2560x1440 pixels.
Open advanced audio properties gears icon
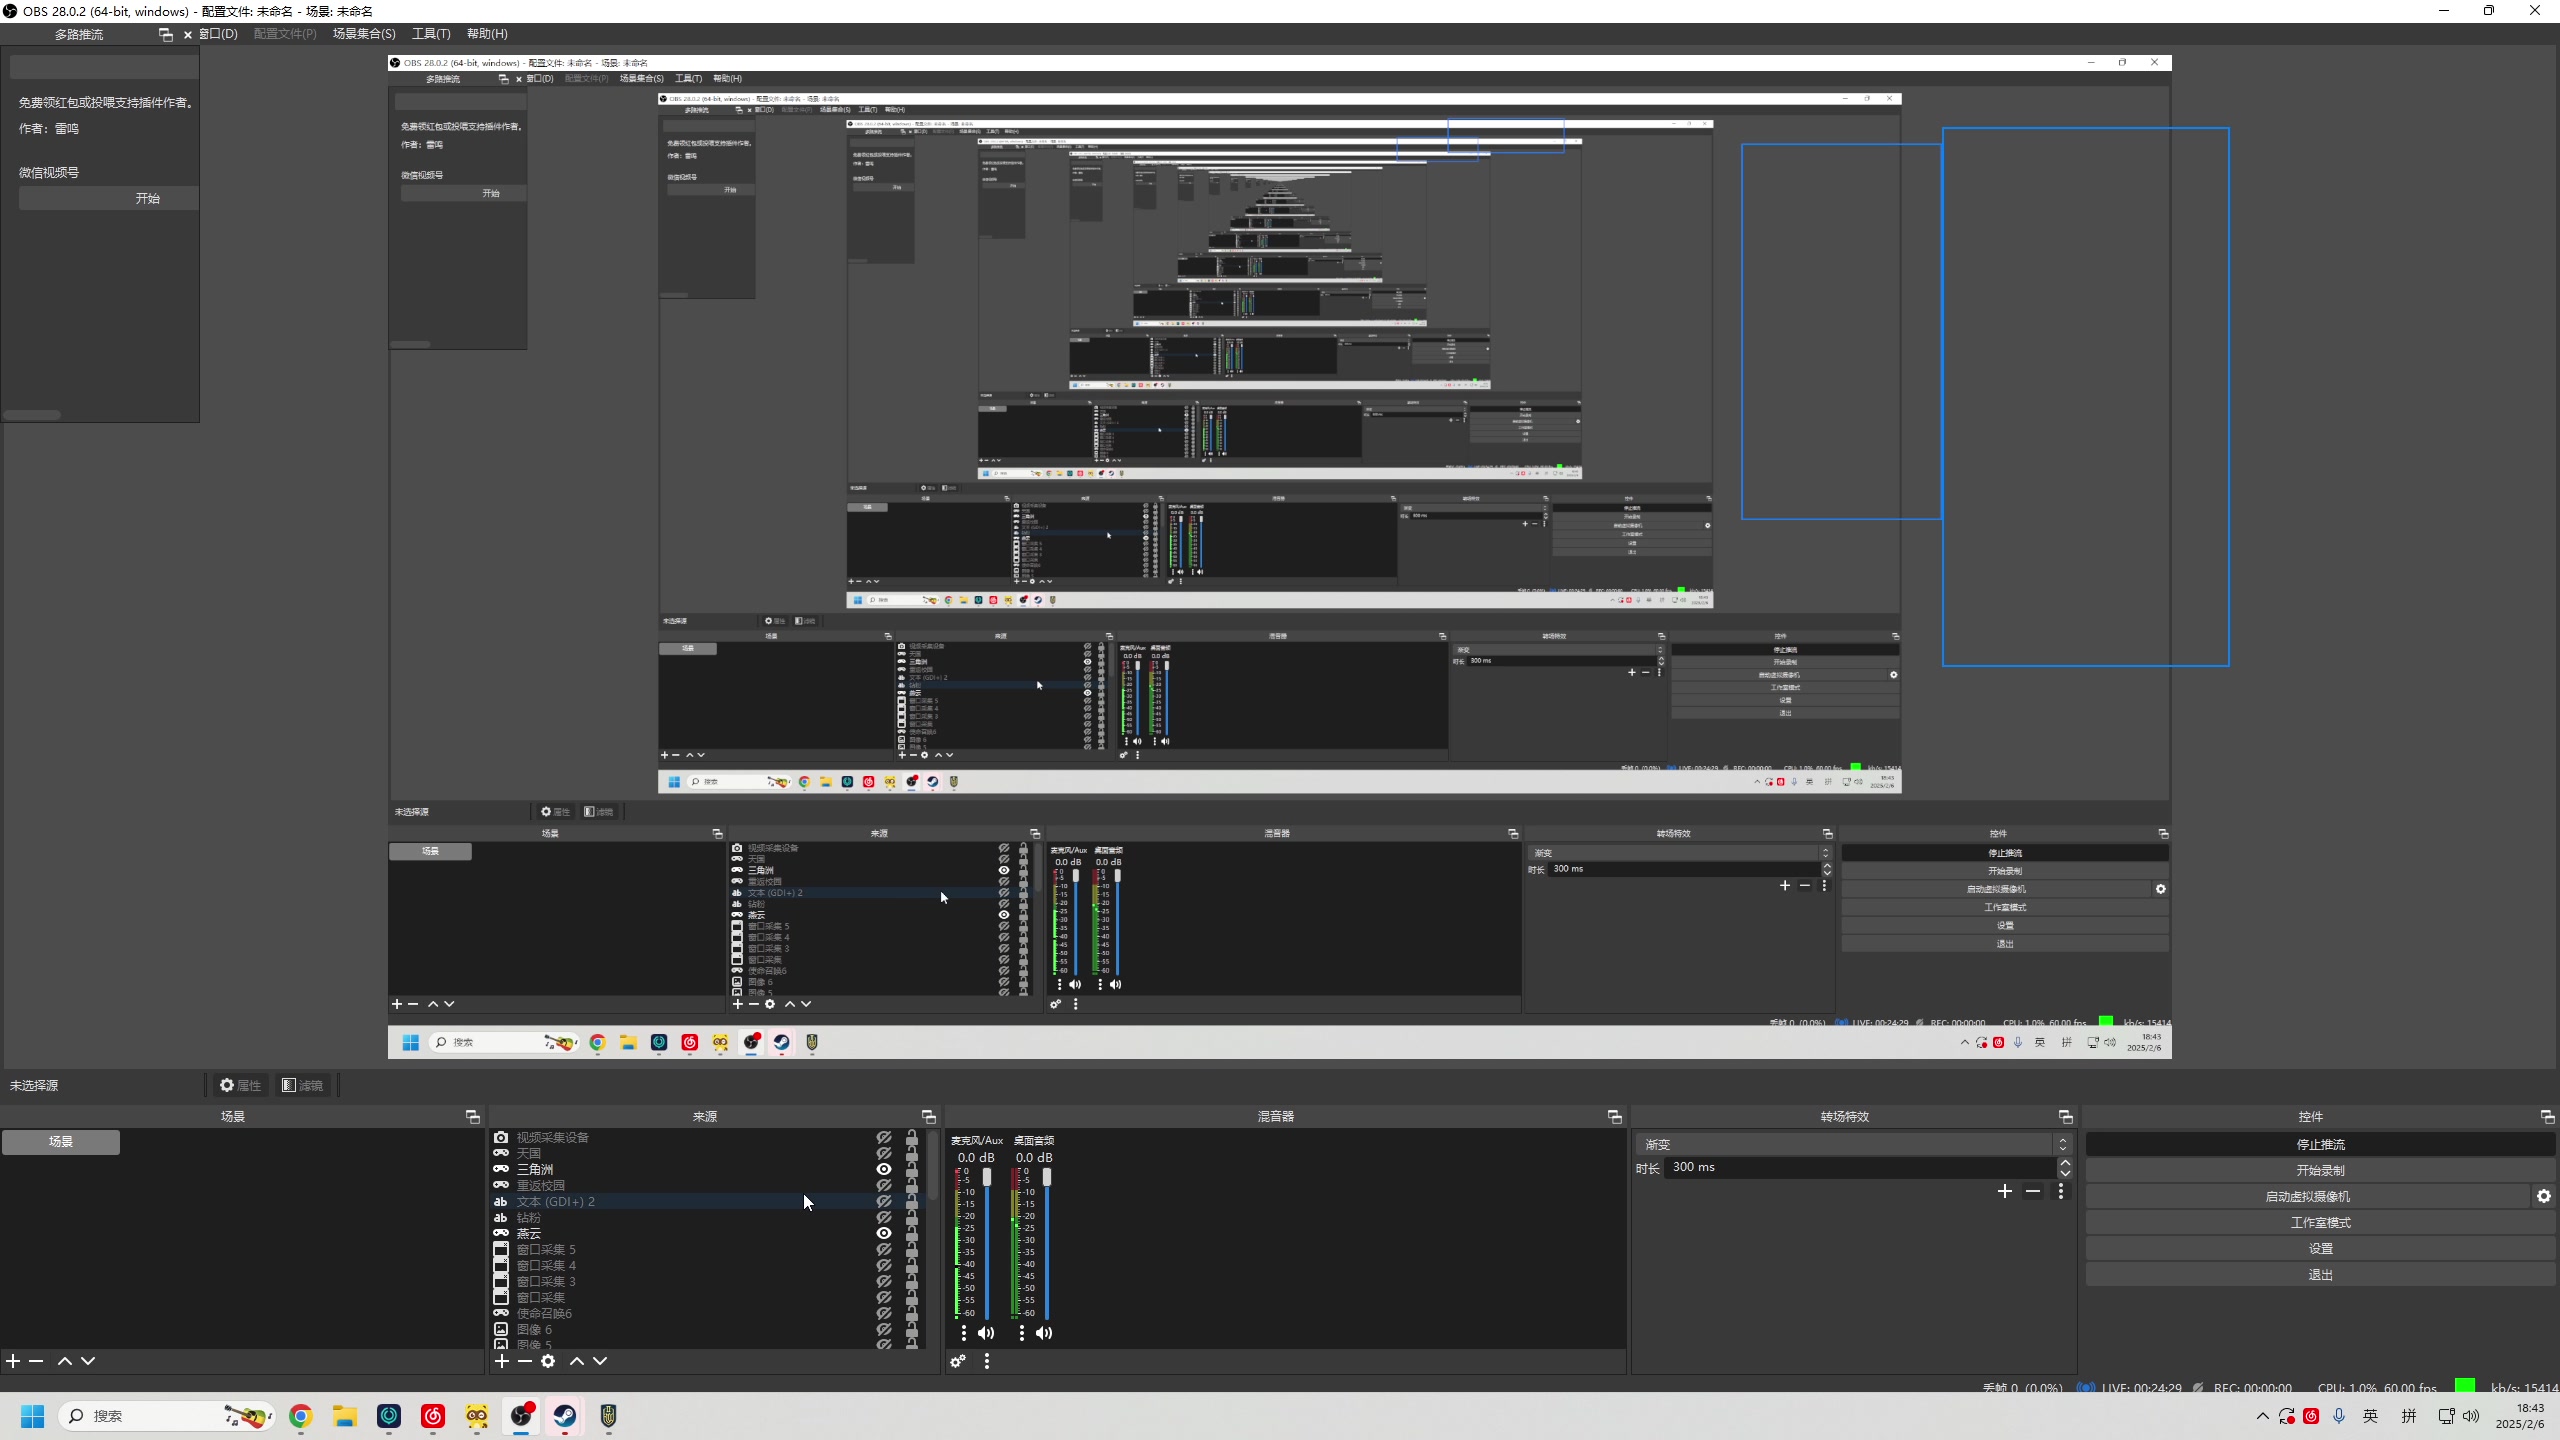tap(958, 1361)
